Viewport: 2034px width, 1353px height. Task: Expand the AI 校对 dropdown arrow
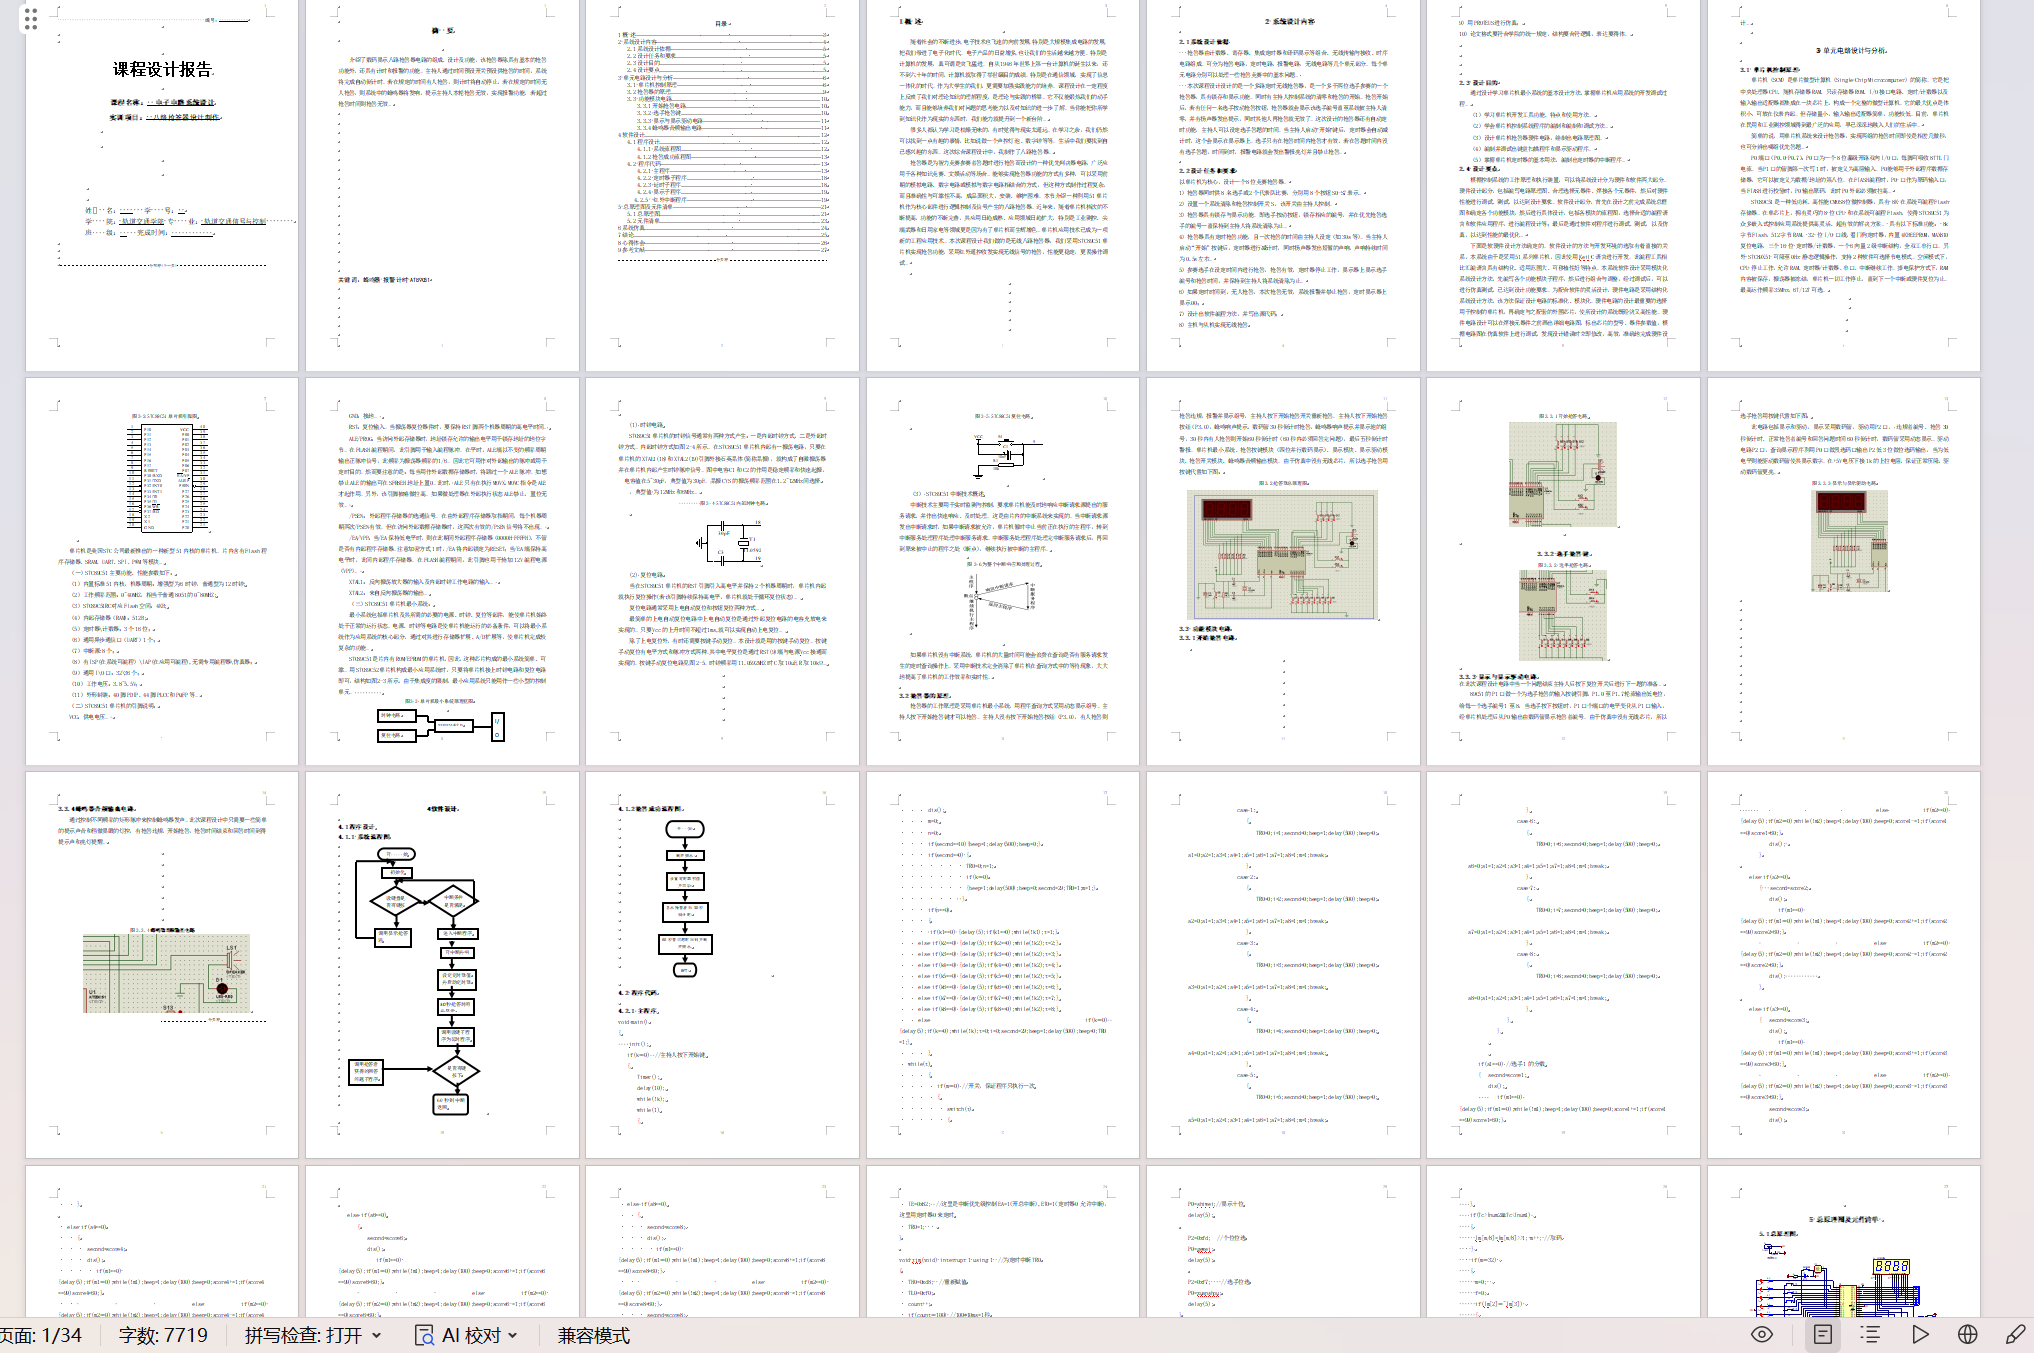click(513, 1335)
